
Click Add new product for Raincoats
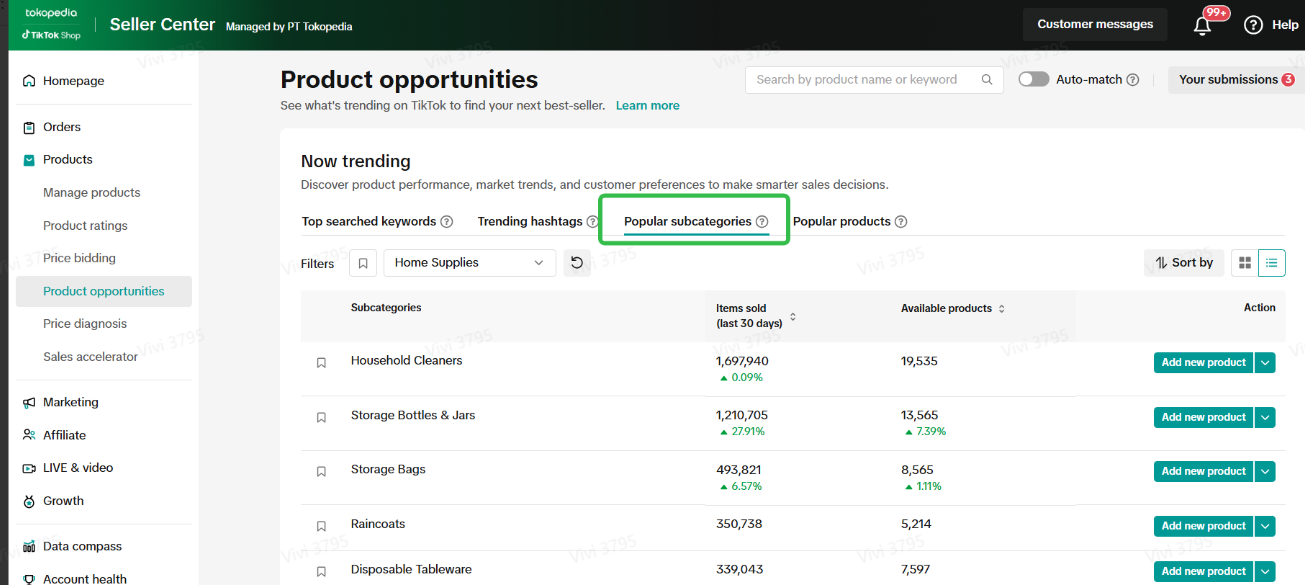point(1203,526)
